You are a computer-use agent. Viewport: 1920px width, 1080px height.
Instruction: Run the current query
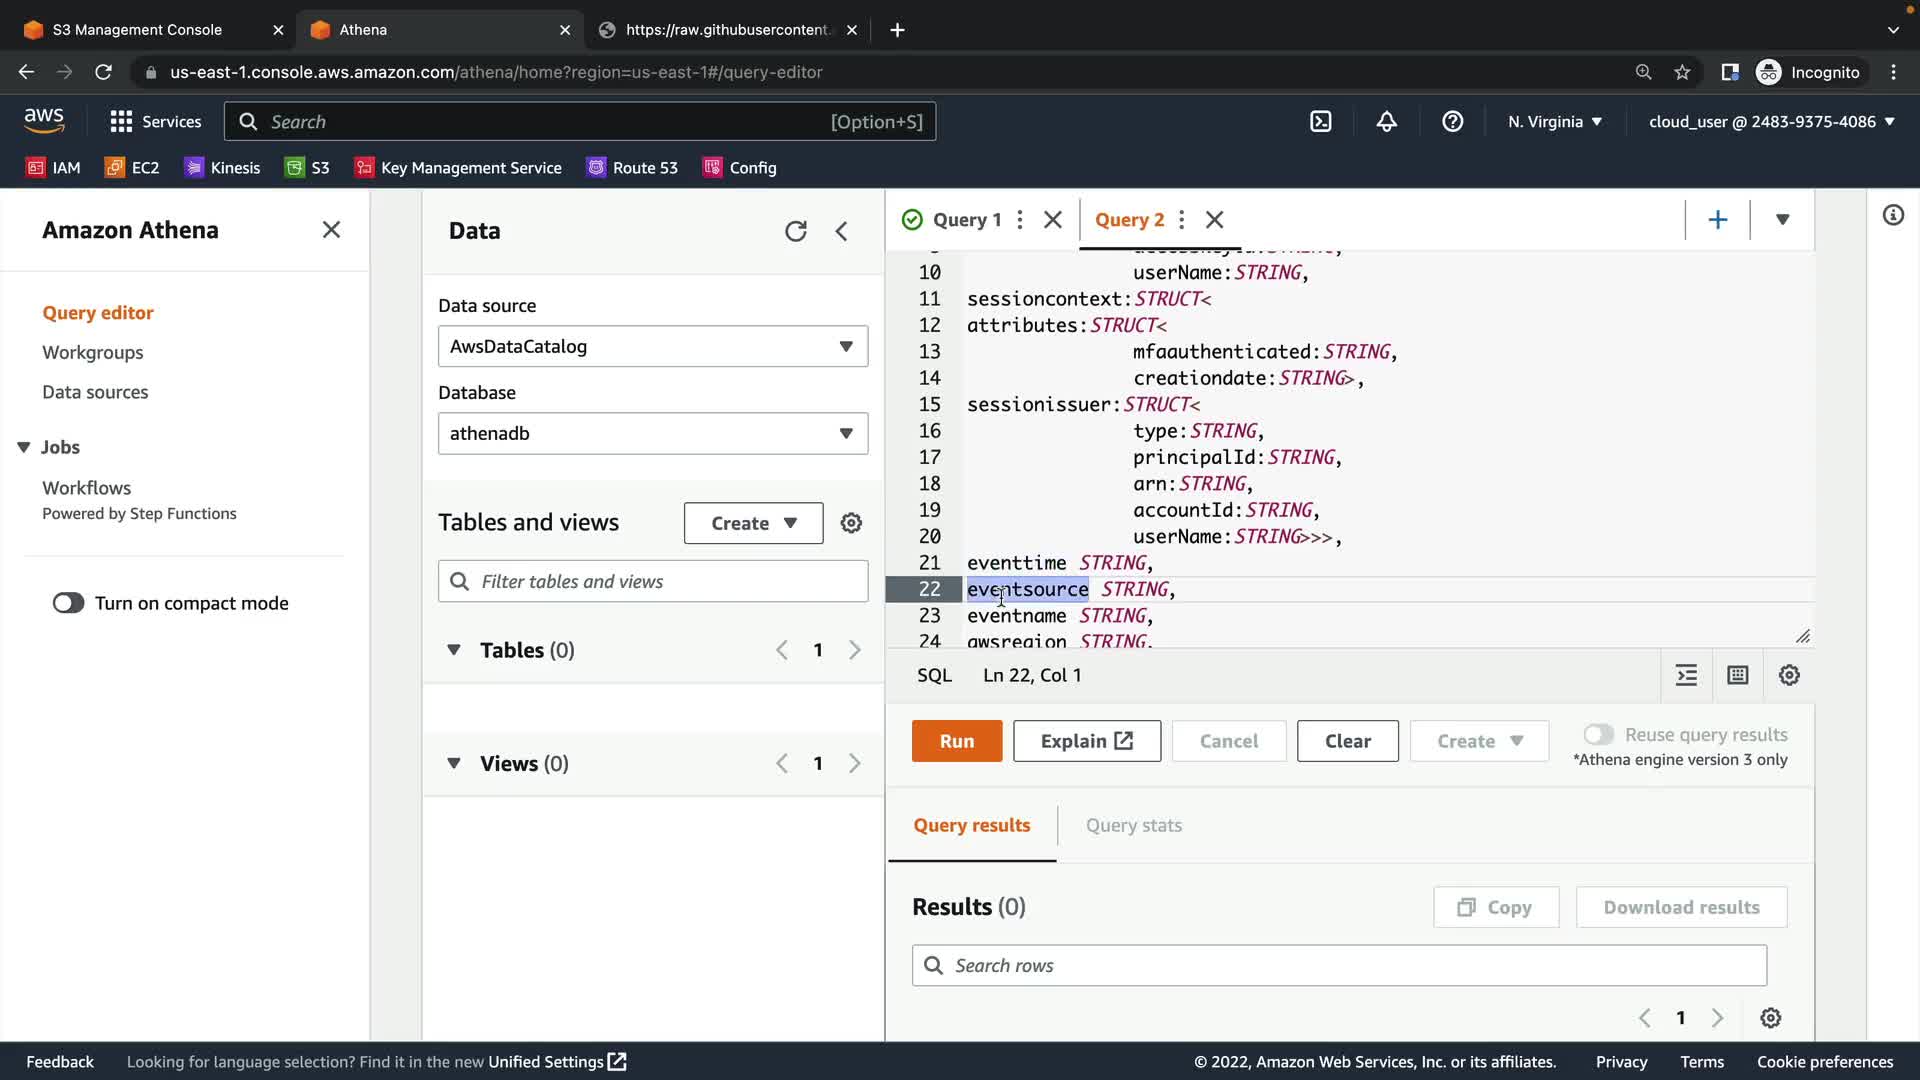click(x=956, y=741)
